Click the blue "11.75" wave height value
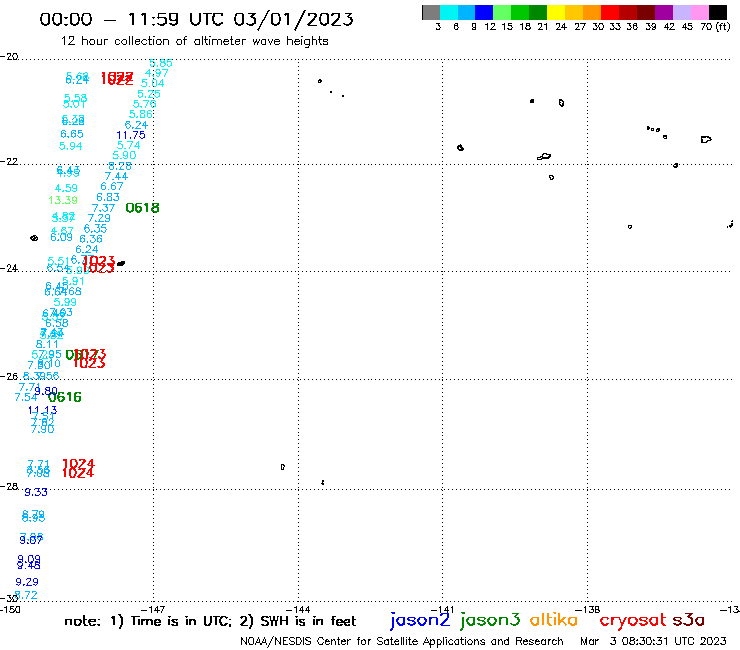The width and height of the screenshot is (740, 650). tap(131, 135)
